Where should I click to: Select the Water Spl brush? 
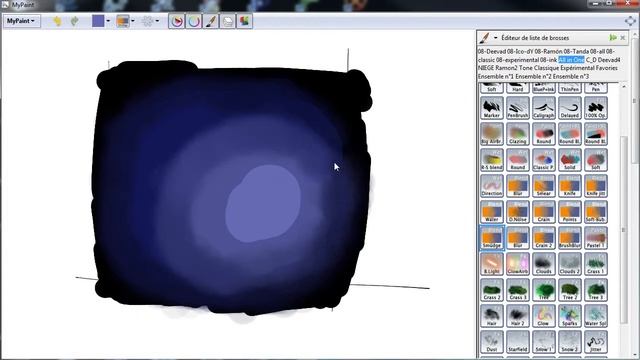(x=596, y=316)
